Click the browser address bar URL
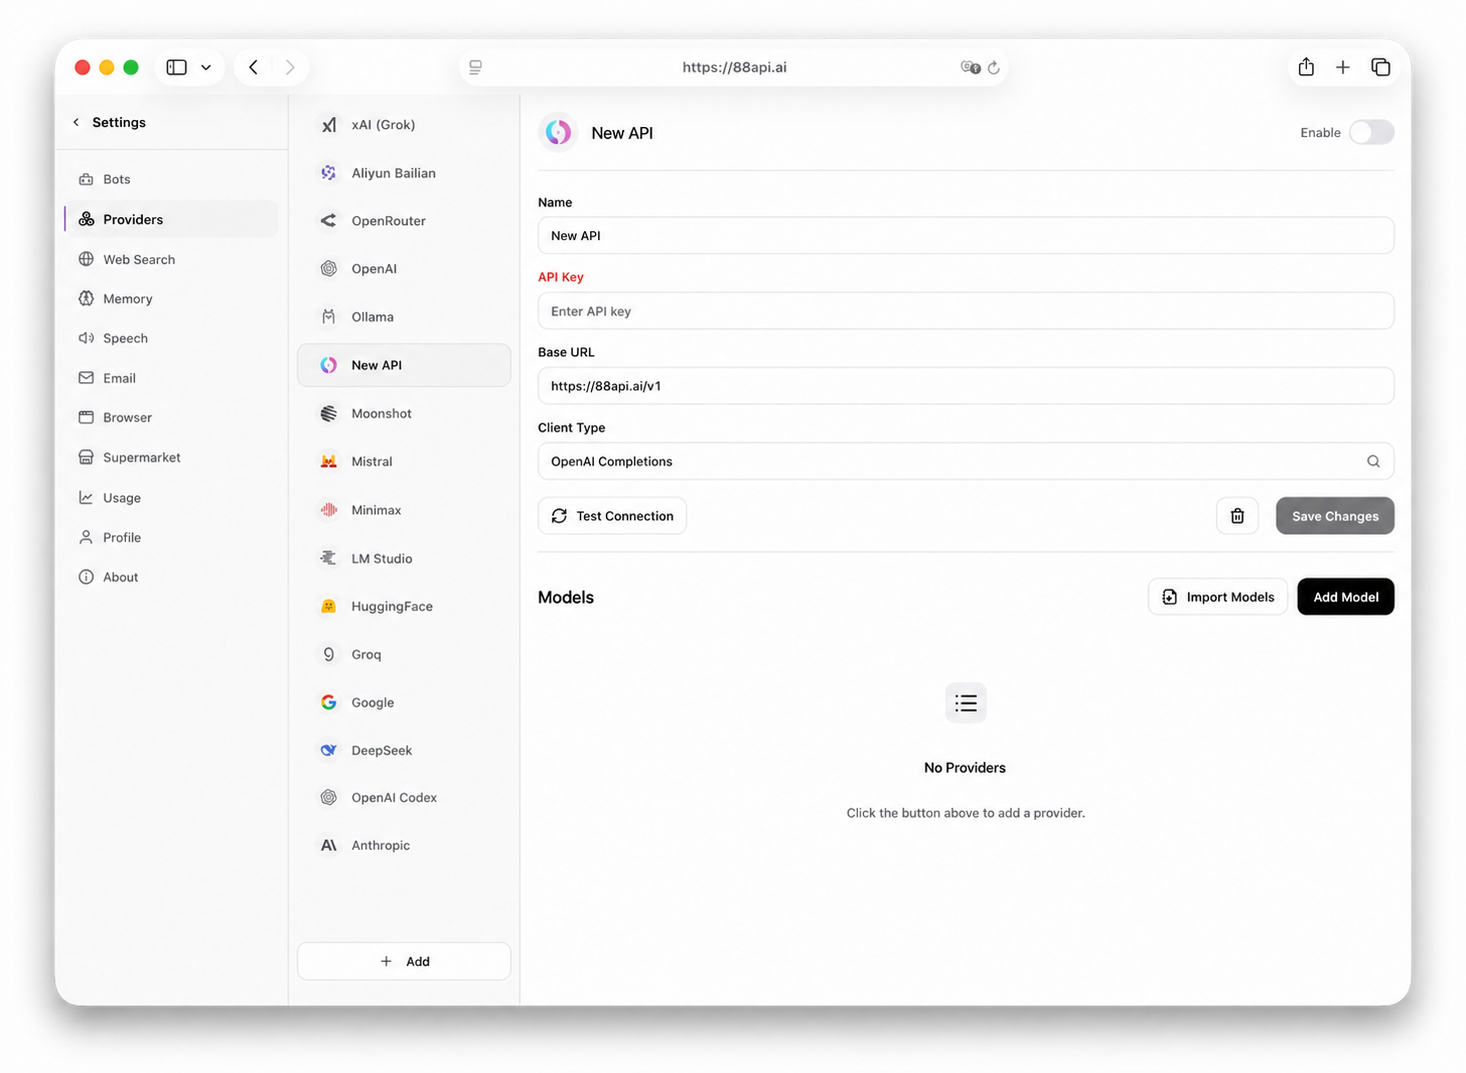The image size is (1466, 1073). click(x=734, y=67)
